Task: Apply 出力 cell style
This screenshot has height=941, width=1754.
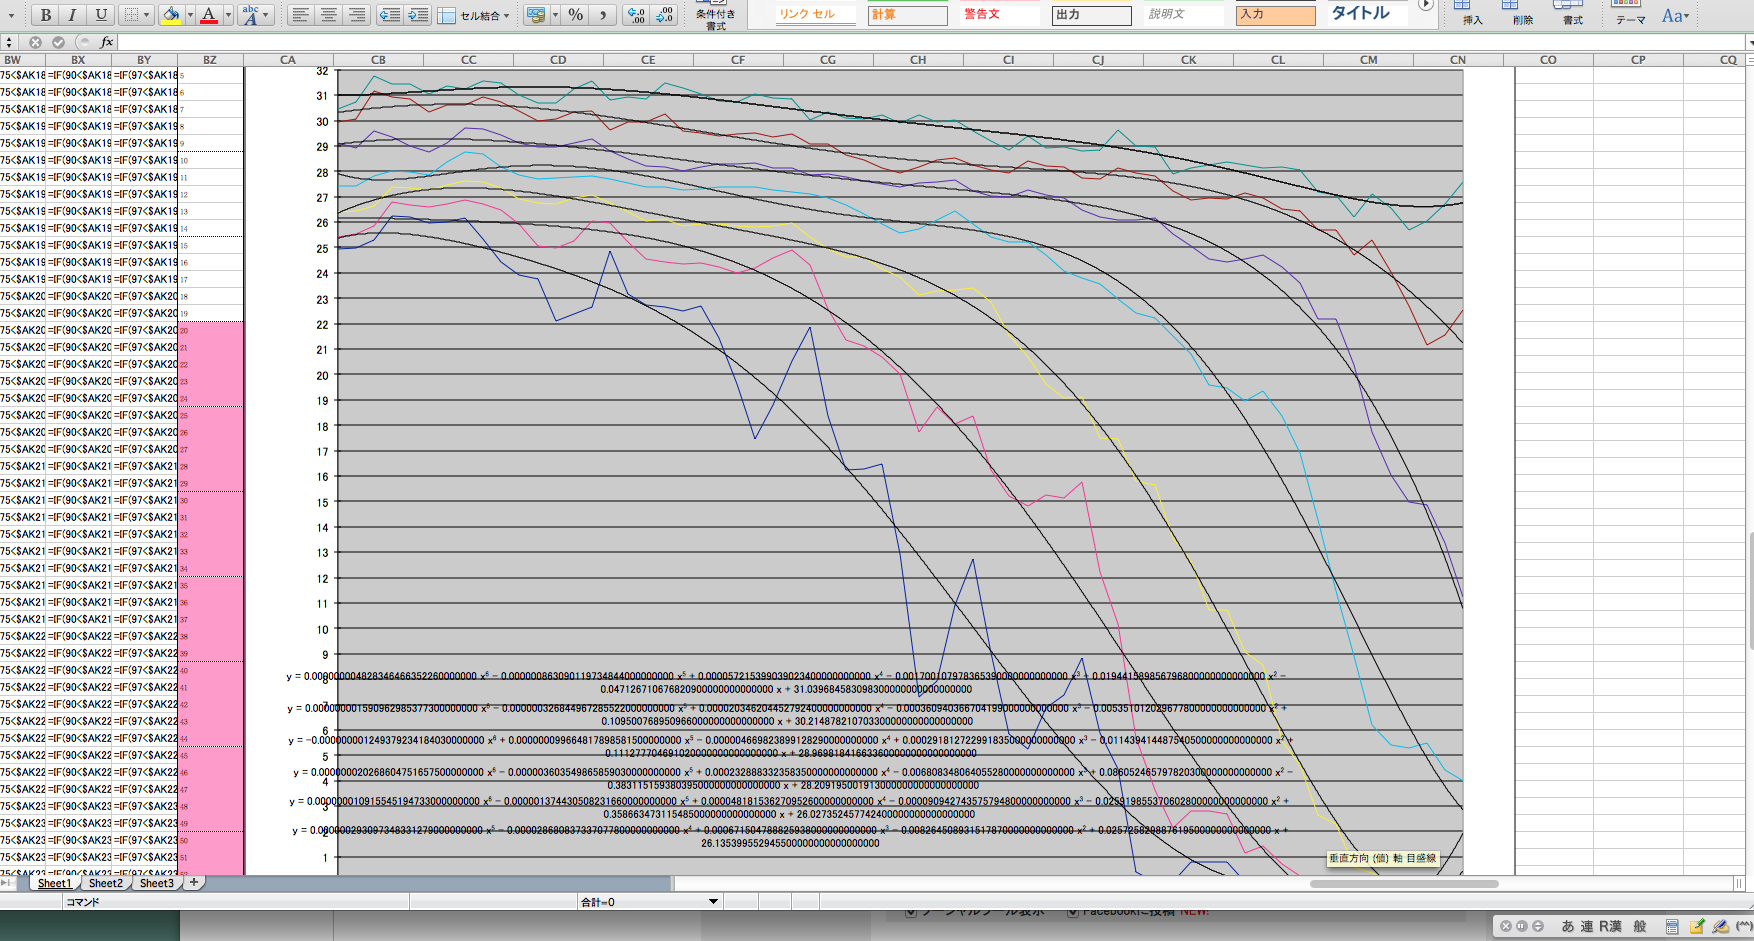Action: click(x=1092, y=14)
